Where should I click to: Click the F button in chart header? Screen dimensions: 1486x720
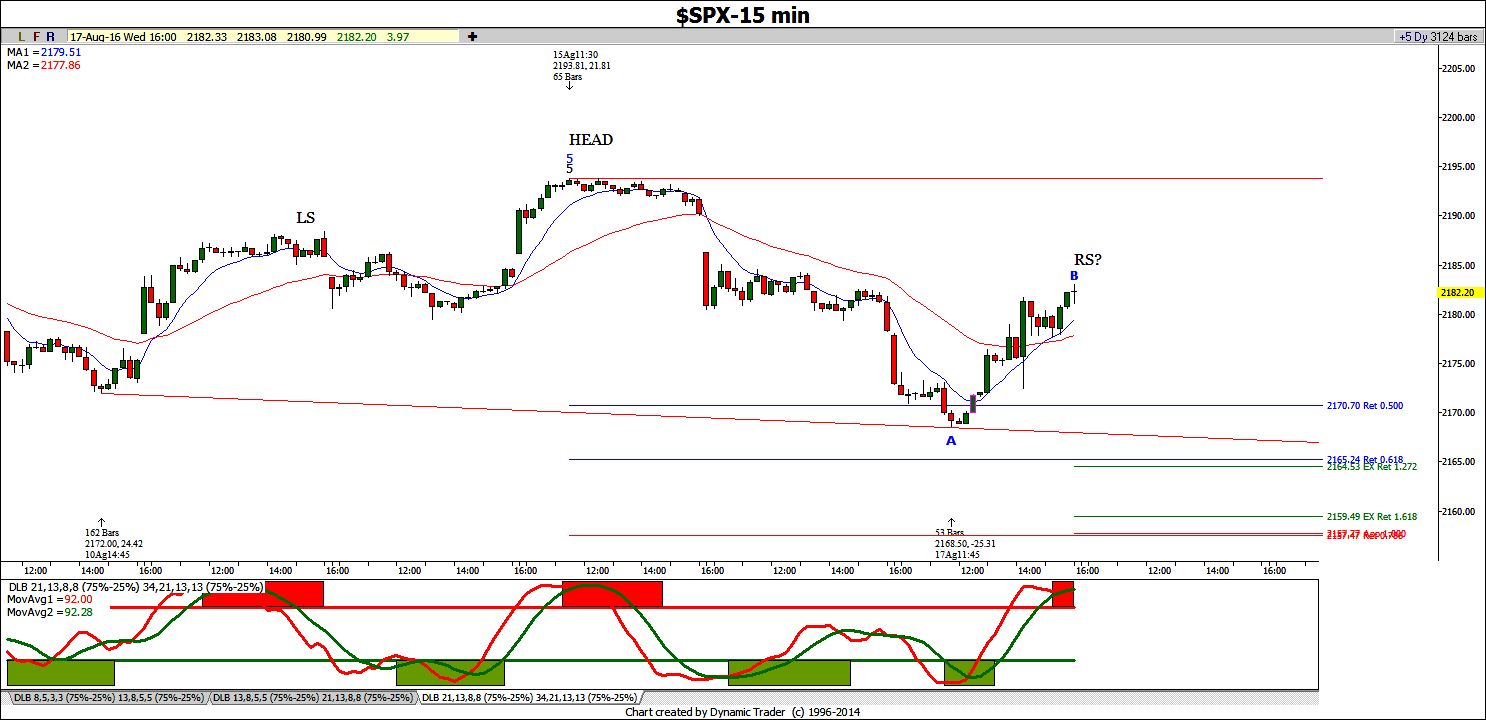click(36, 37)
